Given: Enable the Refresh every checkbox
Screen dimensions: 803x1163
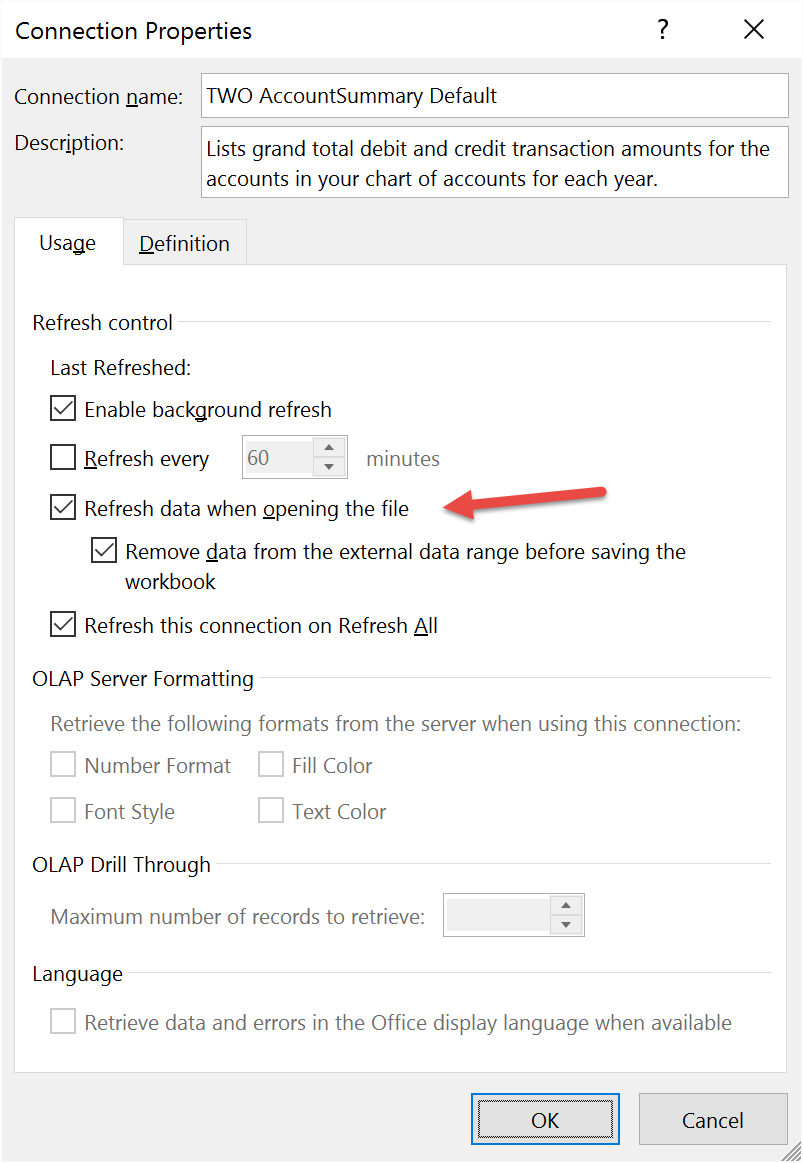Looking at the screenshot, I should (63, 458).
